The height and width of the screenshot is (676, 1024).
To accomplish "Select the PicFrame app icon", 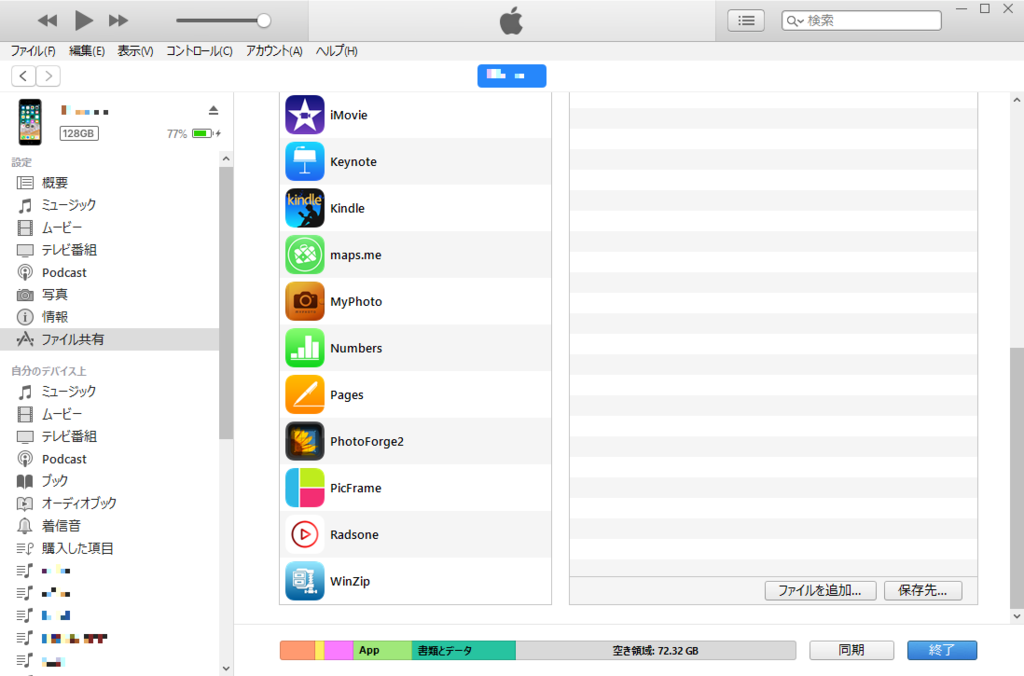I will pos(304,487).
